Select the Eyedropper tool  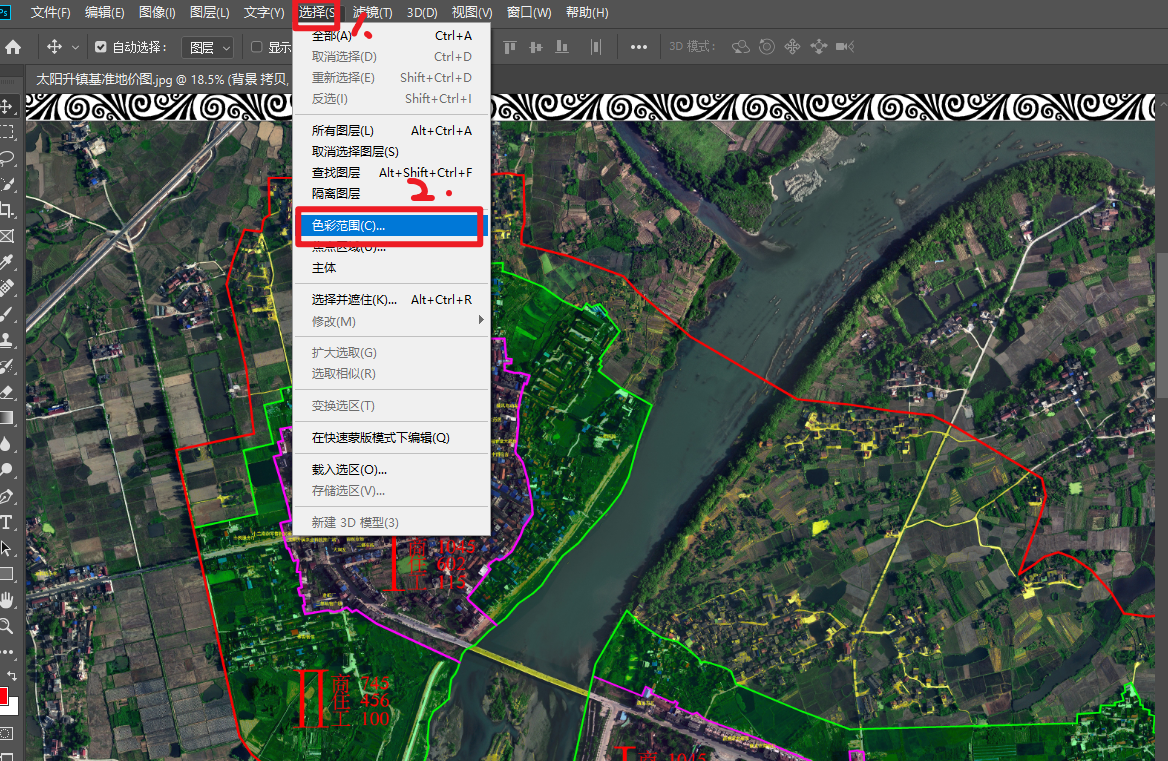pyautogui.click(x=6, y=262)
